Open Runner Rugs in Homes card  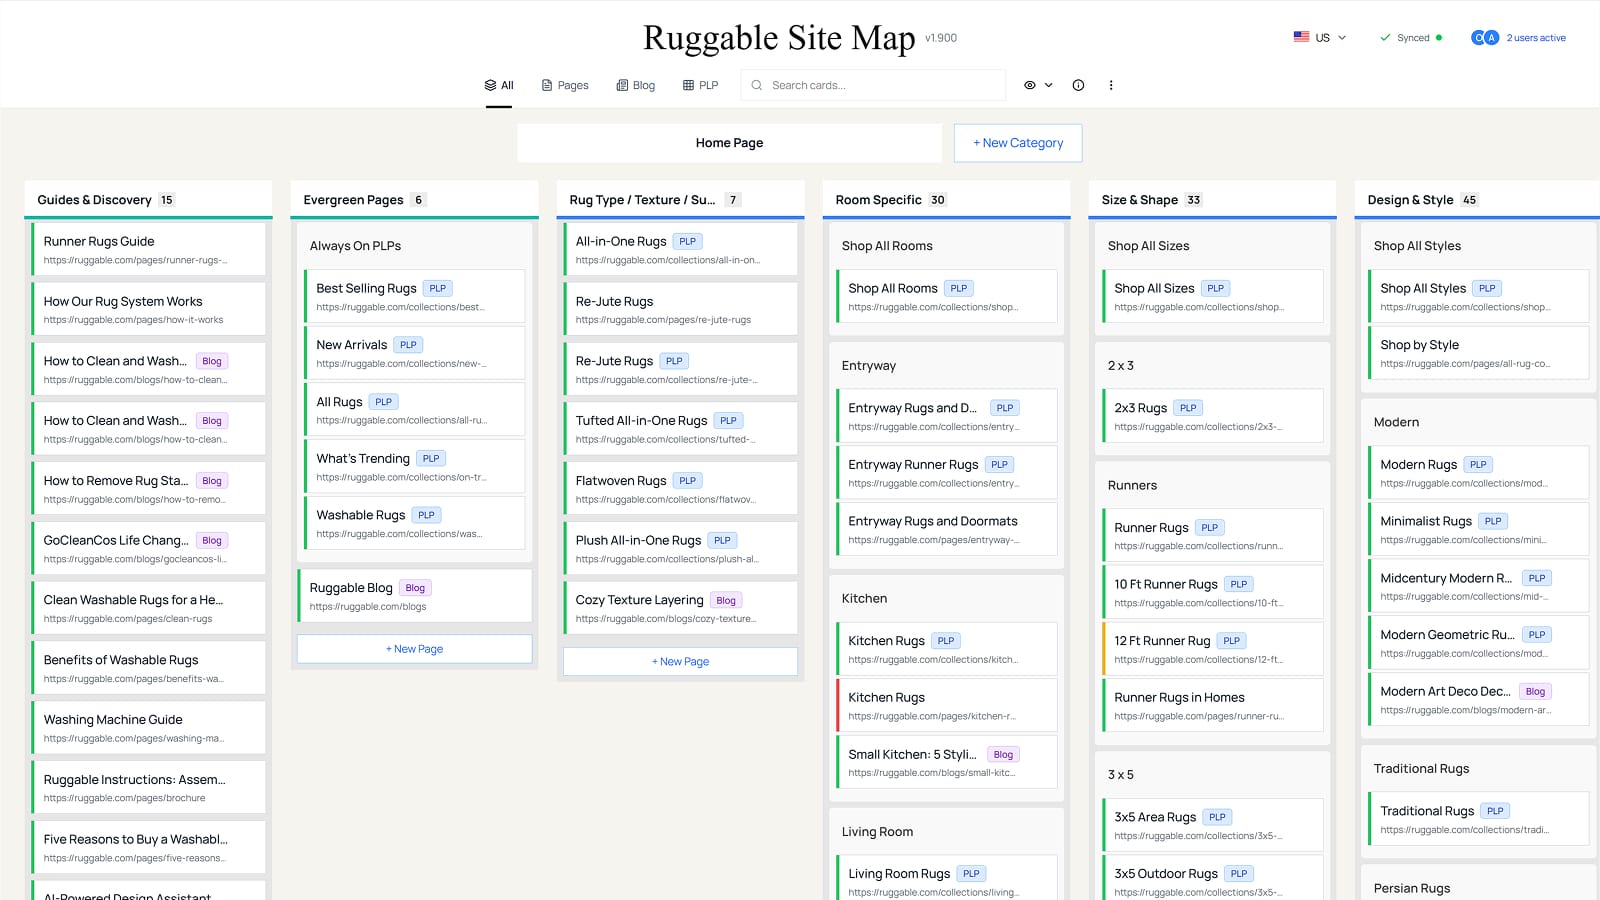click(1213, 706)
